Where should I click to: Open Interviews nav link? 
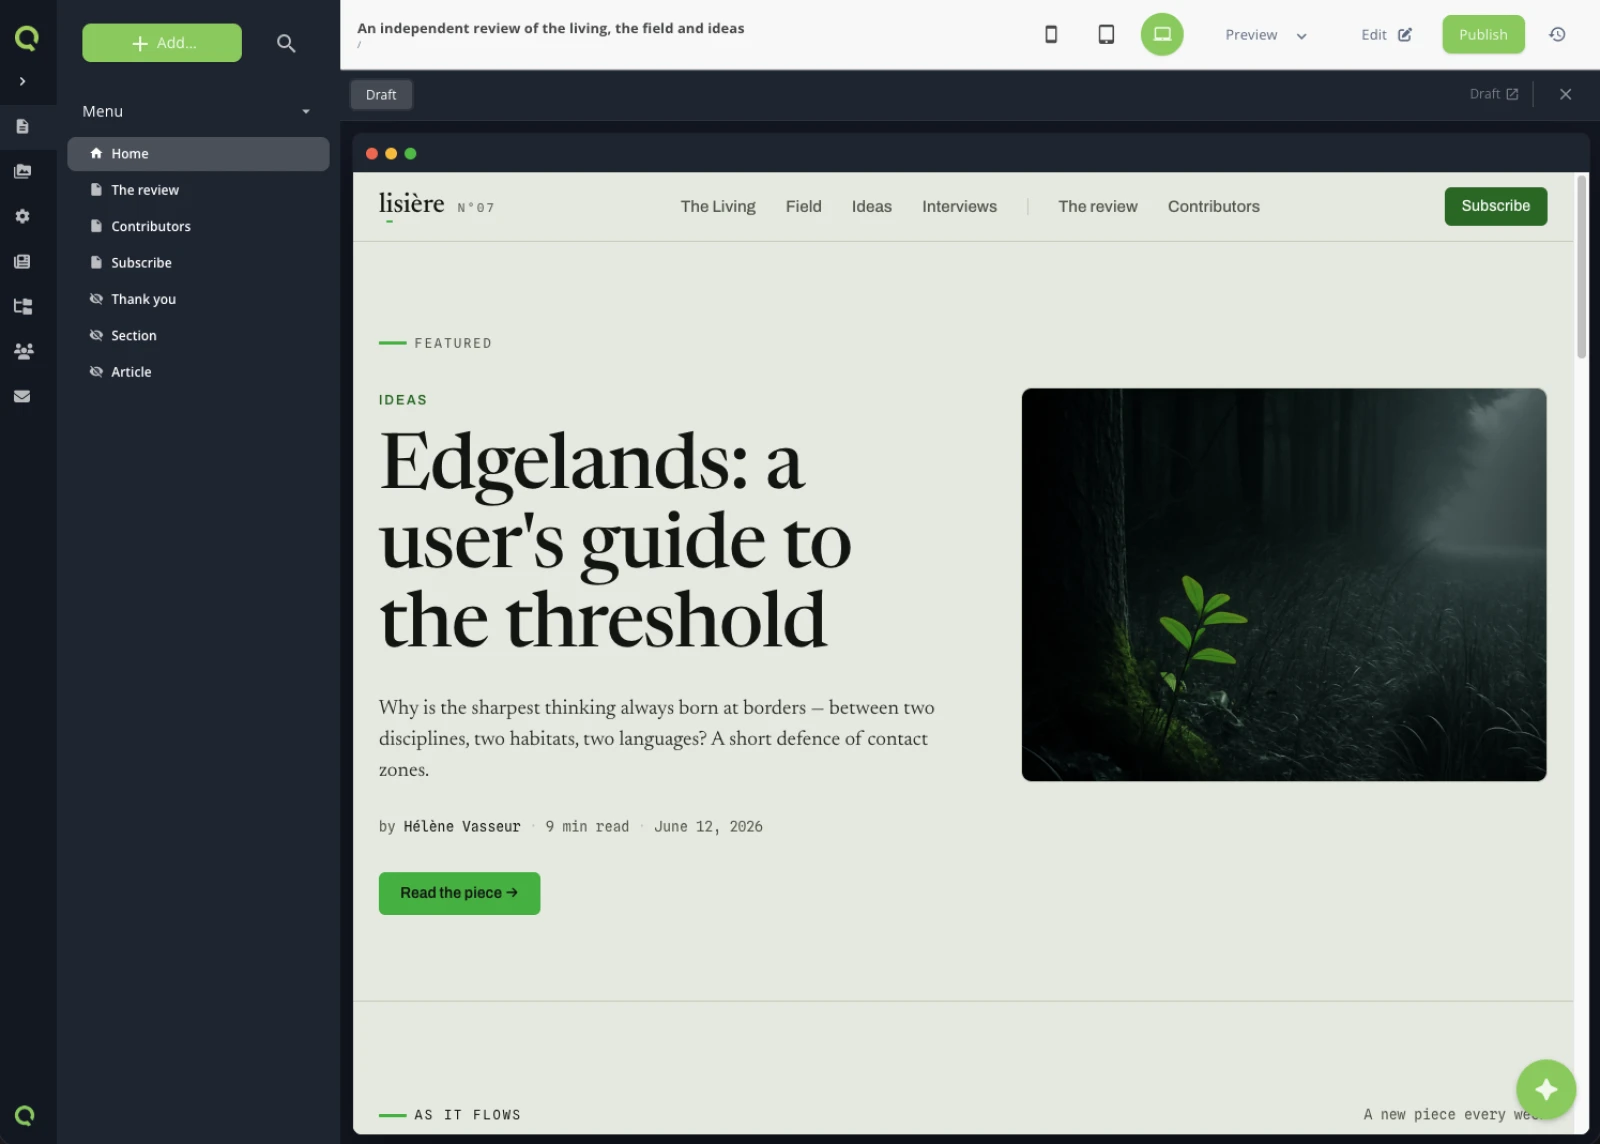click(x=959, y=206)
